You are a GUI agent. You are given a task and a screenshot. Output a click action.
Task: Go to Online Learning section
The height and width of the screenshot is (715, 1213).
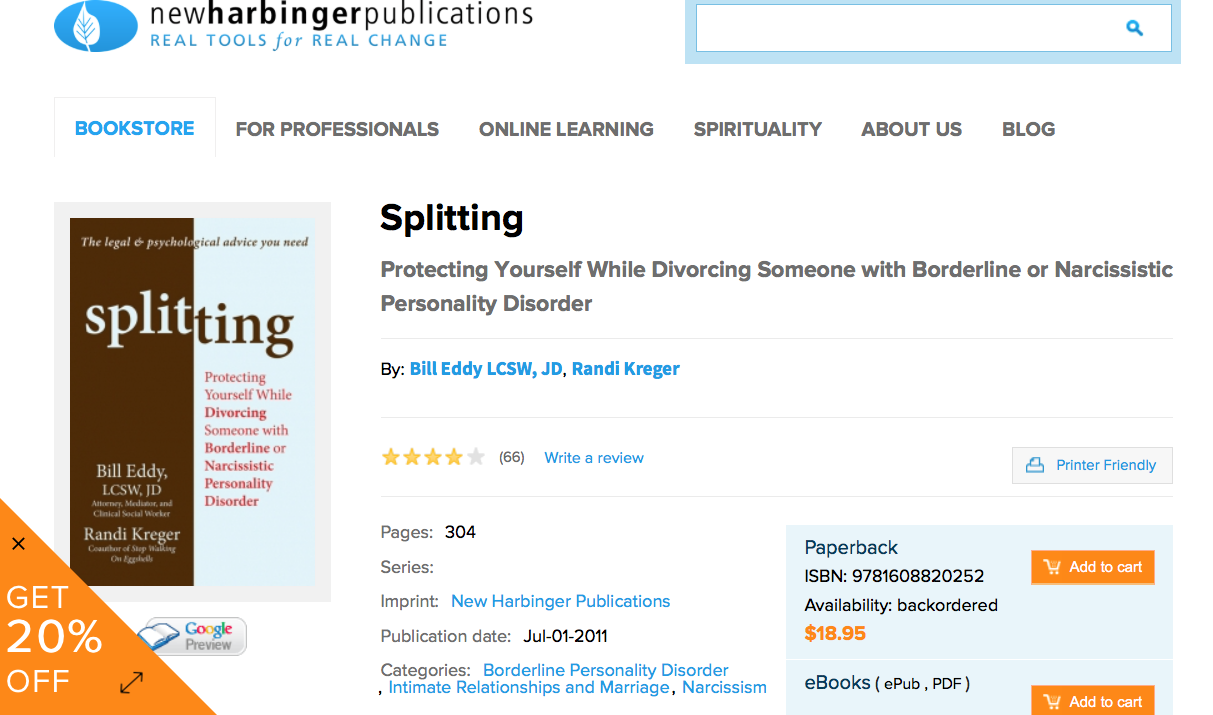click(566, 129)
